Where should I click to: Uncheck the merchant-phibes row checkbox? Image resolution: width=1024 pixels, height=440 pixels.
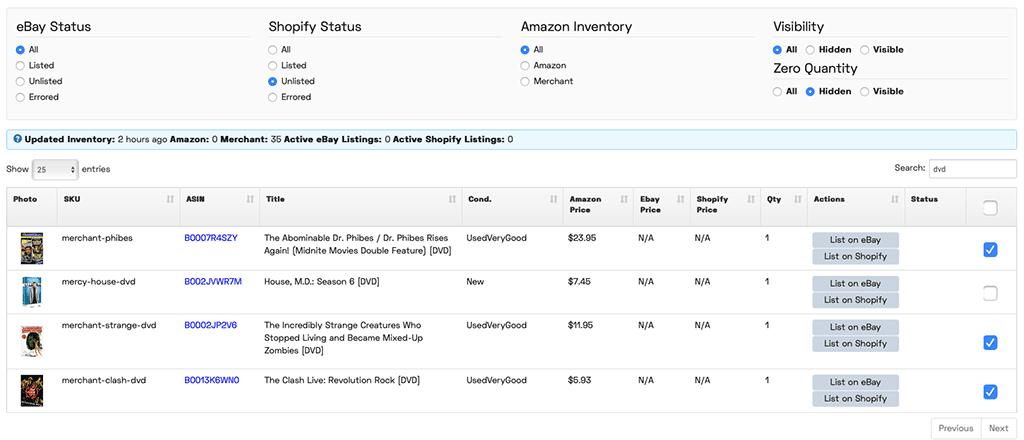pyautogui.click(x=990, y=249)
